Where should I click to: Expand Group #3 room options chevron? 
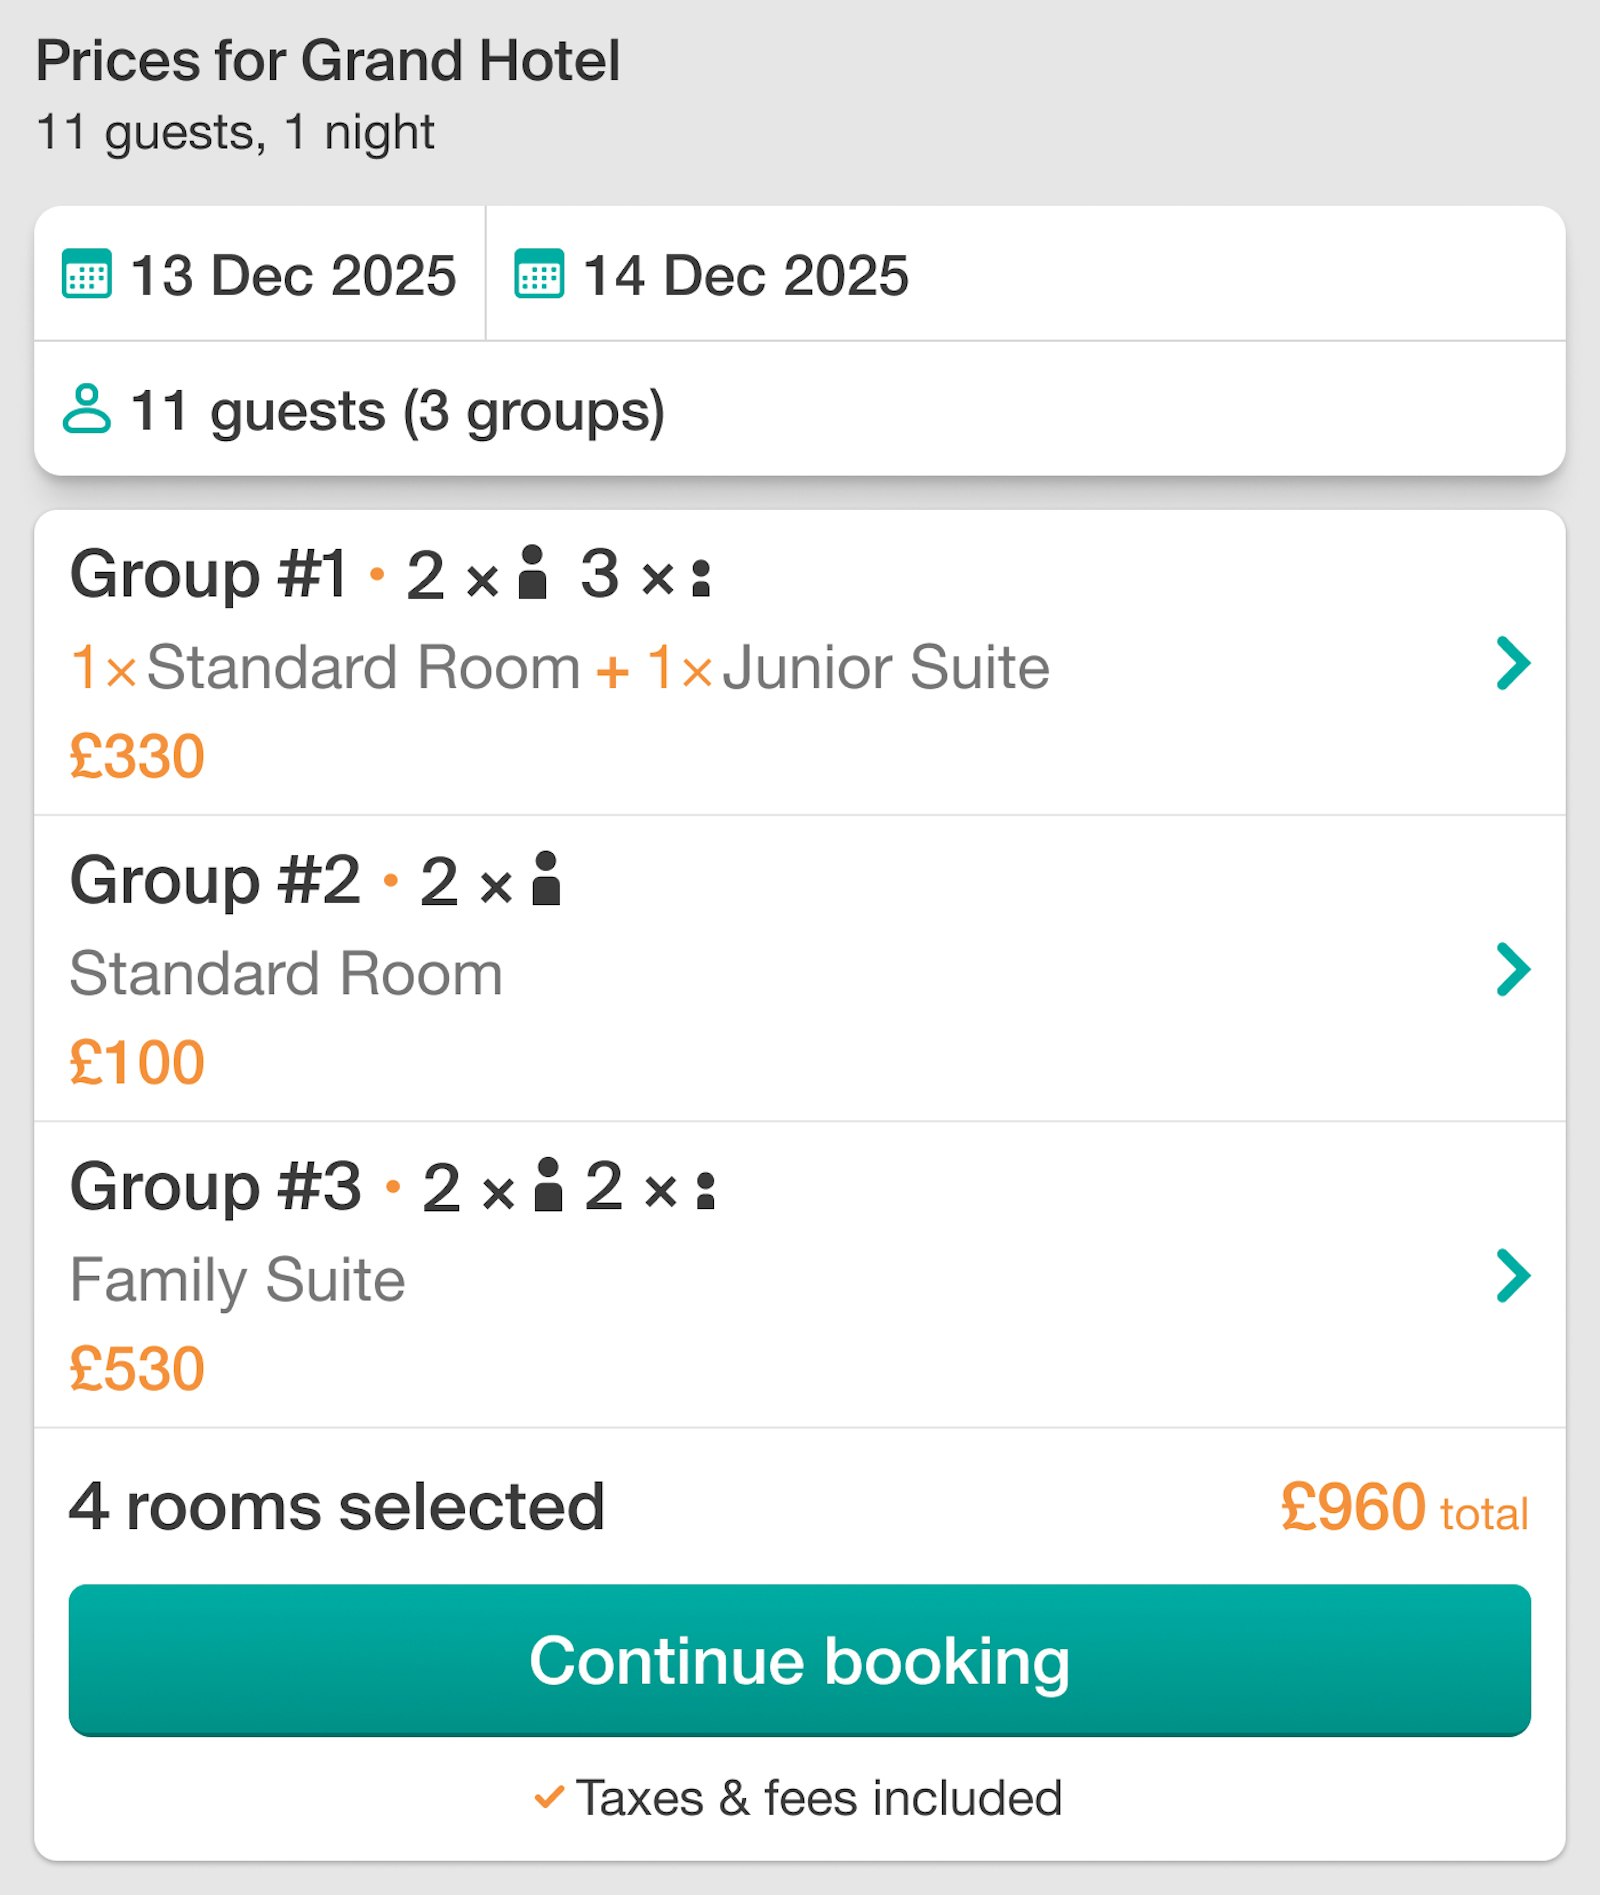1512,1276
